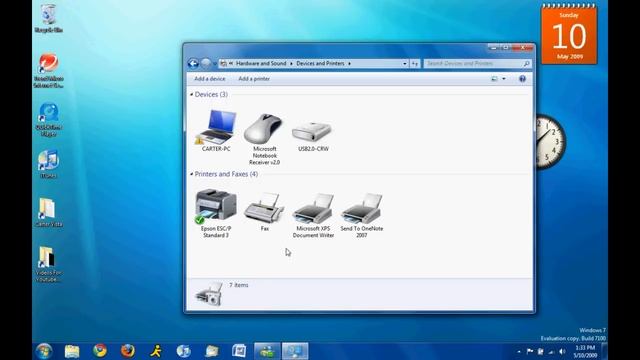640x360 pixels.
Task: Click the search magnifier icon
Action: [x=526, y=64]
